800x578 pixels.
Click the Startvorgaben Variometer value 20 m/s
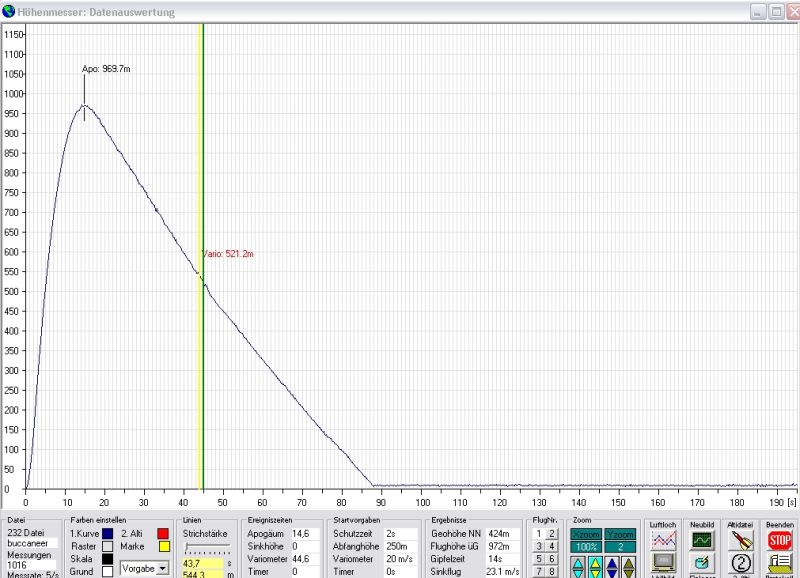pyautogui.click(x=401, y=559)
